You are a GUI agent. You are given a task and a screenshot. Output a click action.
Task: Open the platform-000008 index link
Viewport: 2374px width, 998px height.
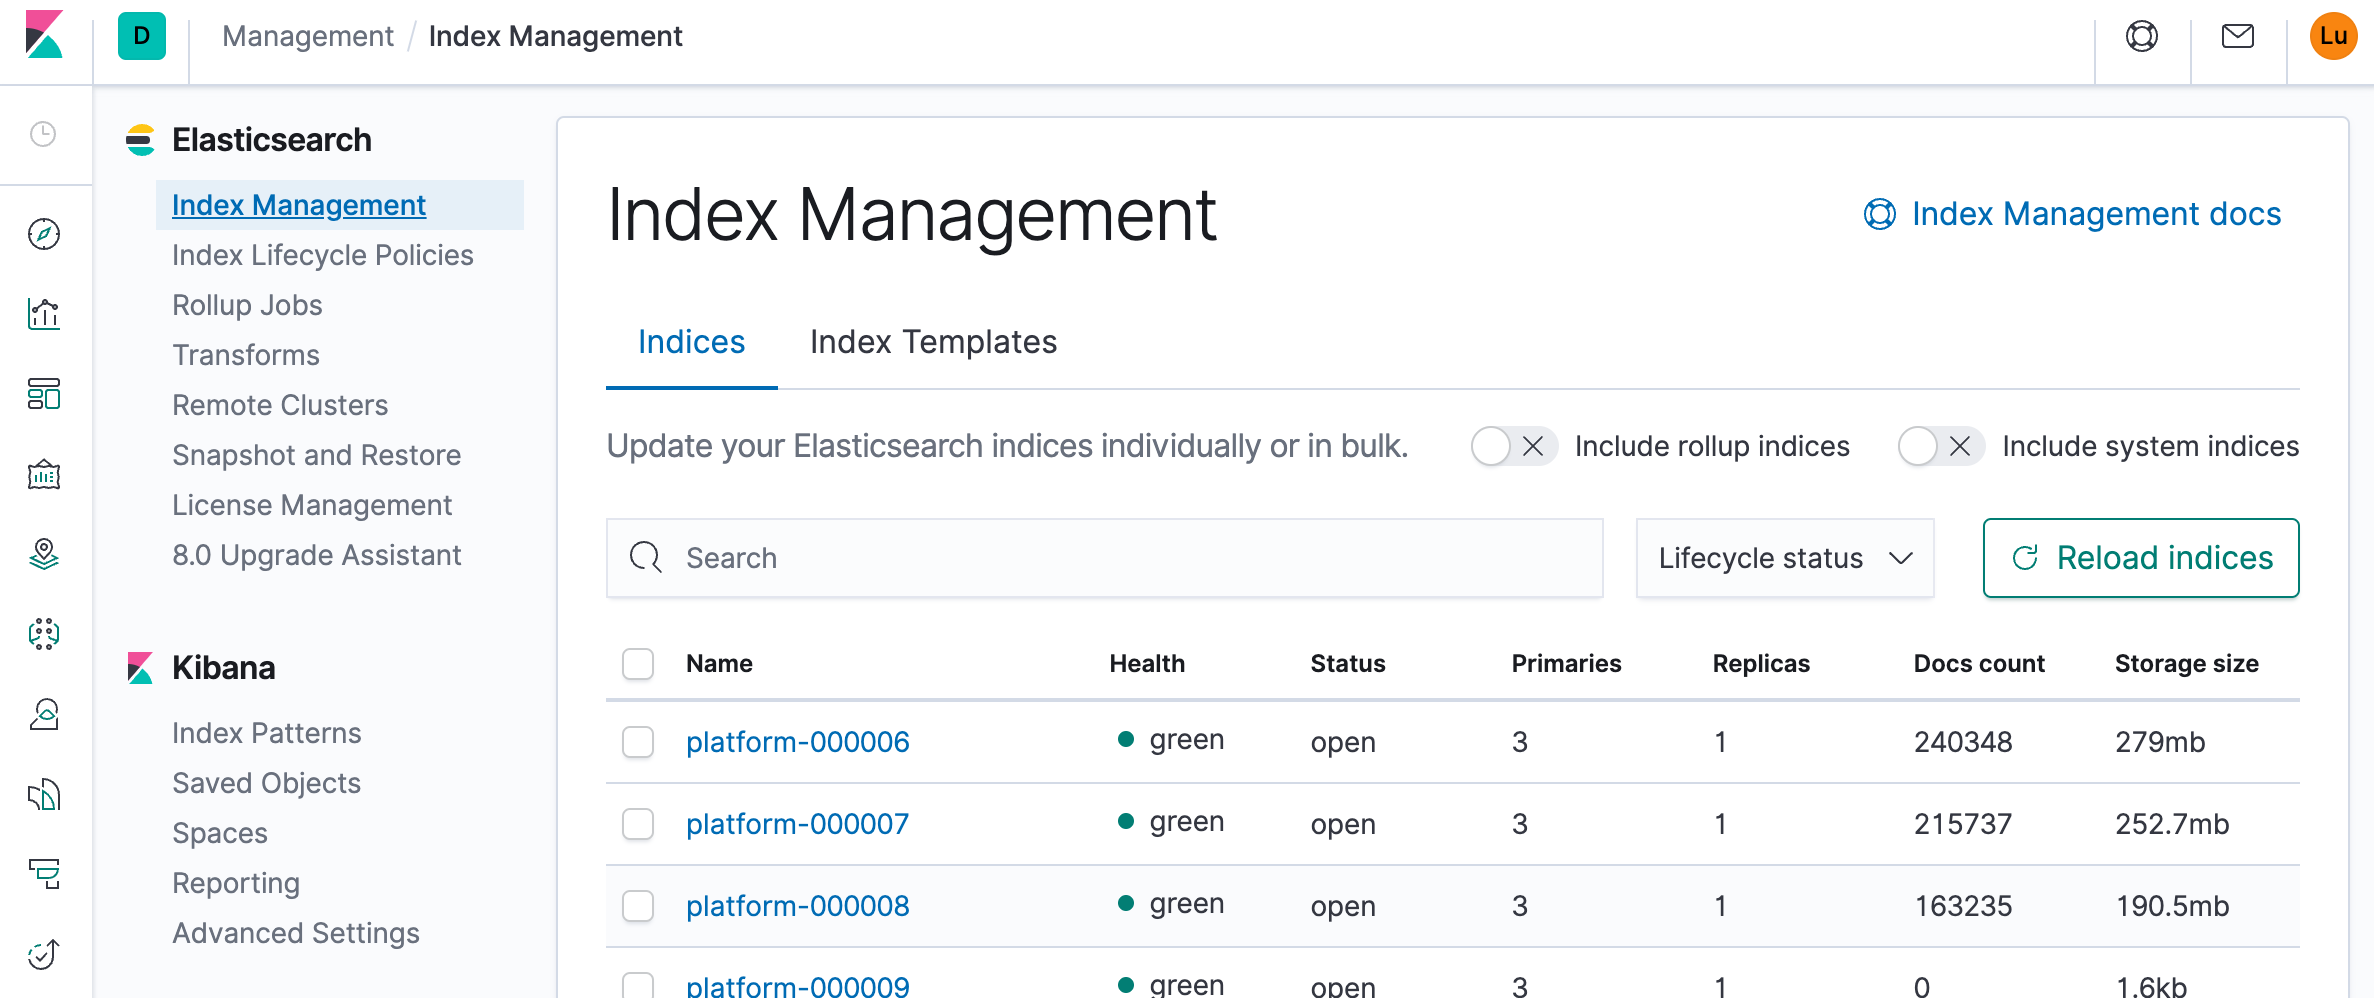coord(798,906)
